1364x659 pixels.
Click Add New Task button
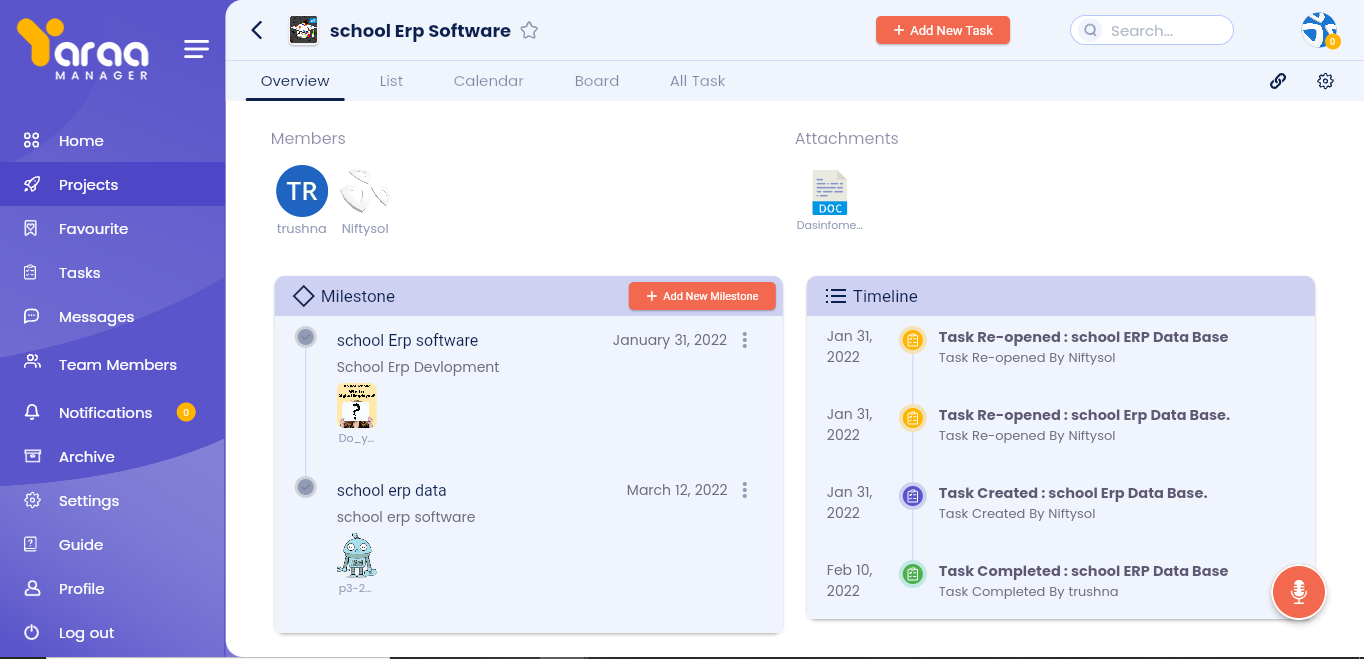point(942,30)
